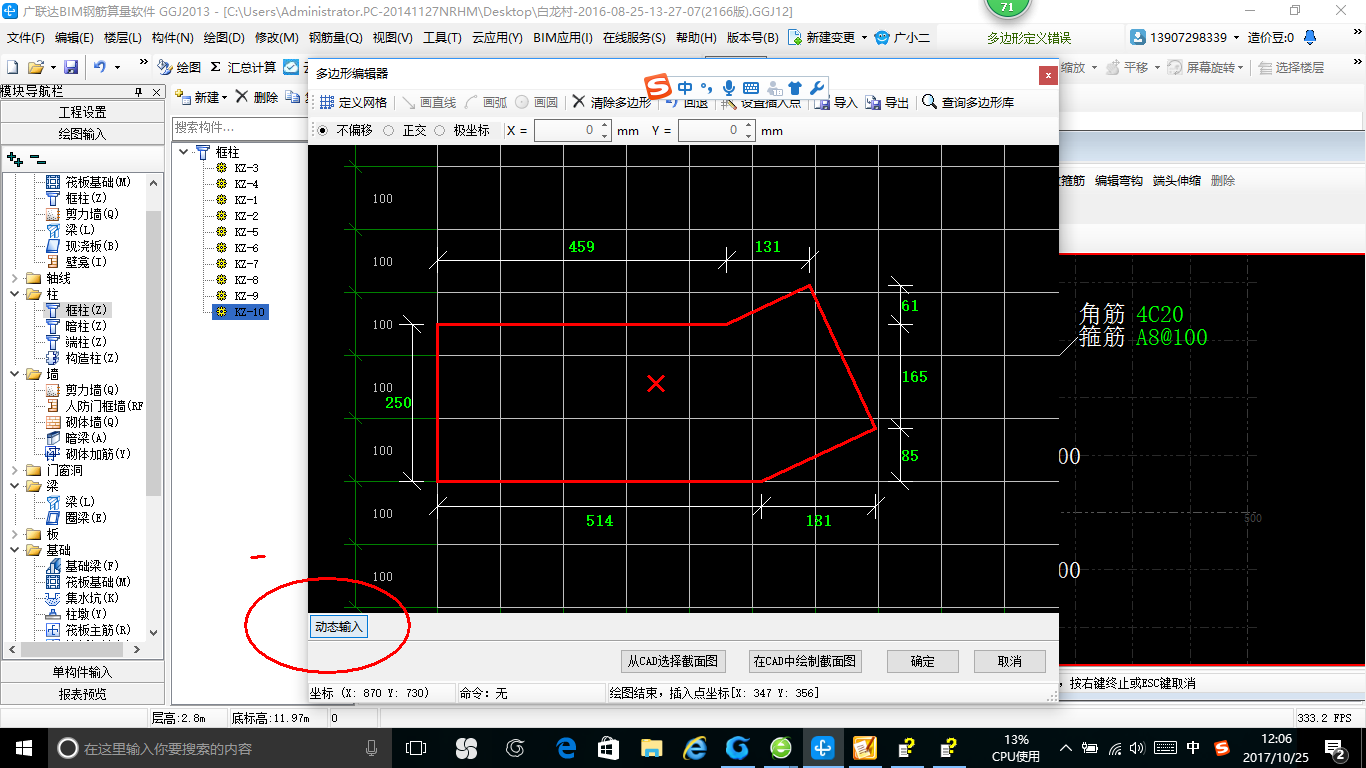Viewport: 1366px width, 768px height.
Task: Select the 极坐标 (polar) radio button
Action: pyautogui.click(x=440, y=130)
